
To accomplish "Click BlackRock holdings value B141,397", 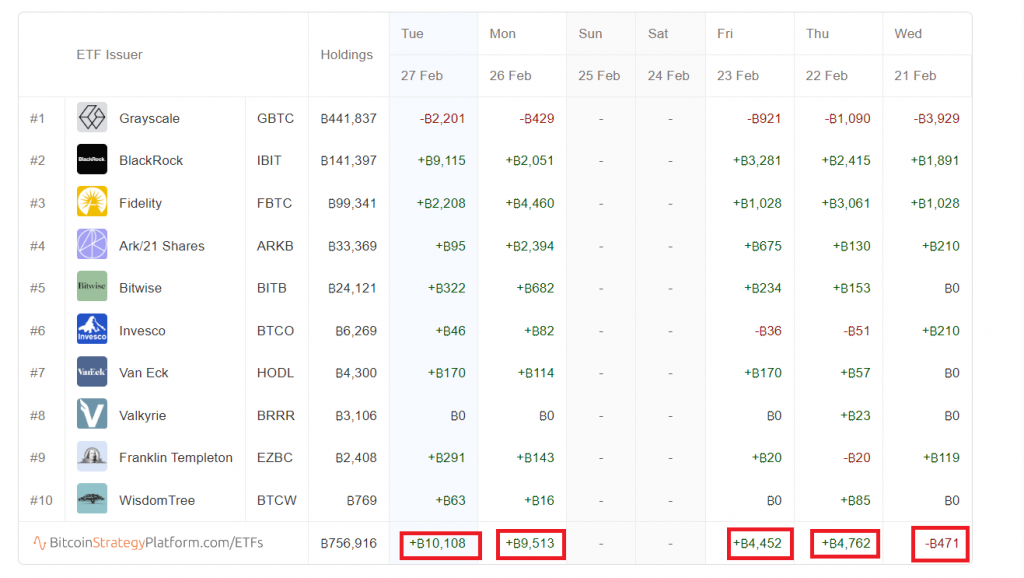I will coord(348,161).
